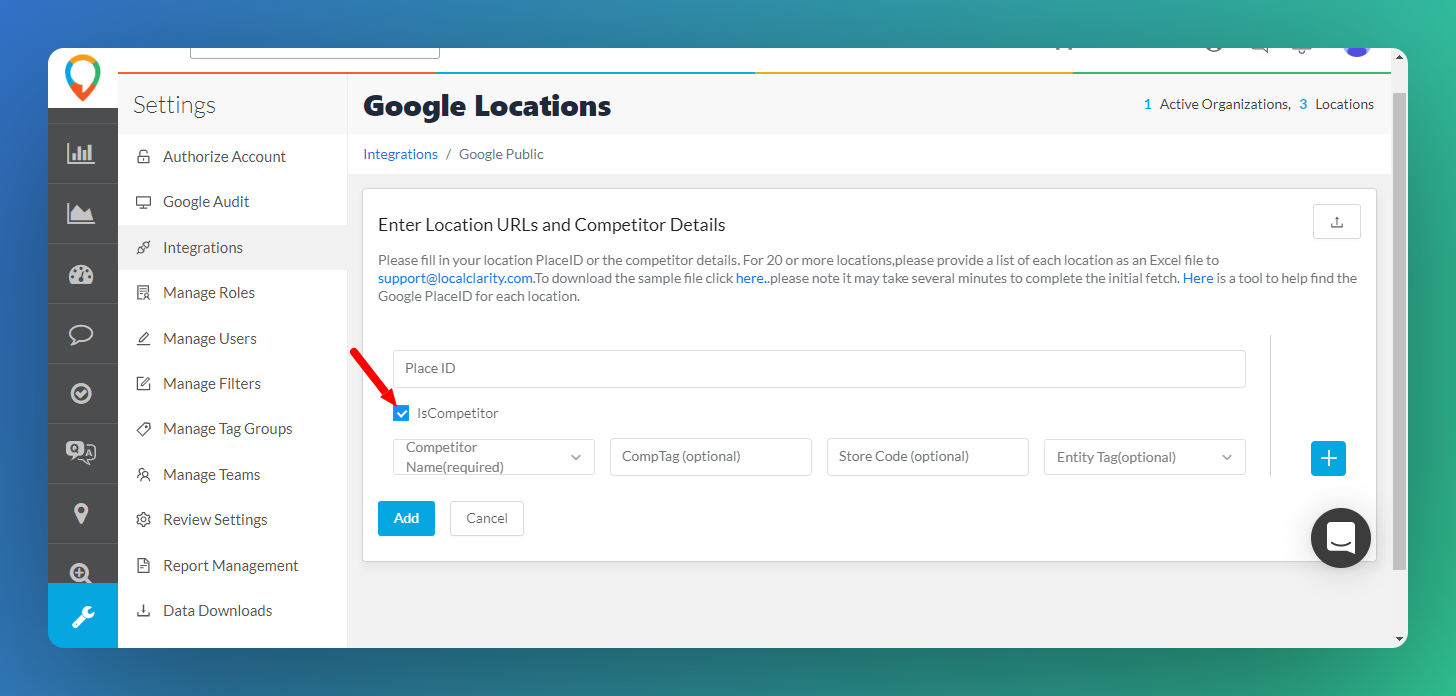
Task: Focus the Place ID input field
Action: [819, 369]
